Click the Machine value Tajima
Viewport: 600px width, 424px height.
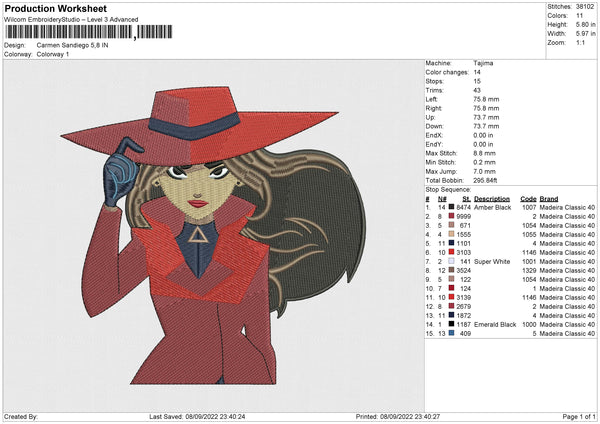pos(483,63)
